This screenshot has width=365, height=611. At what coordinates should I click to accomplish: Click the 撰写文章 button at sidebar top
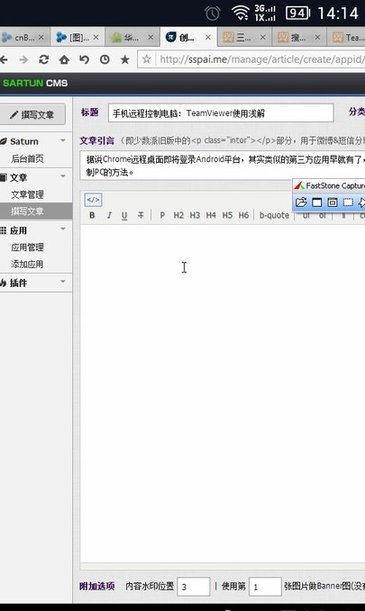32,115
